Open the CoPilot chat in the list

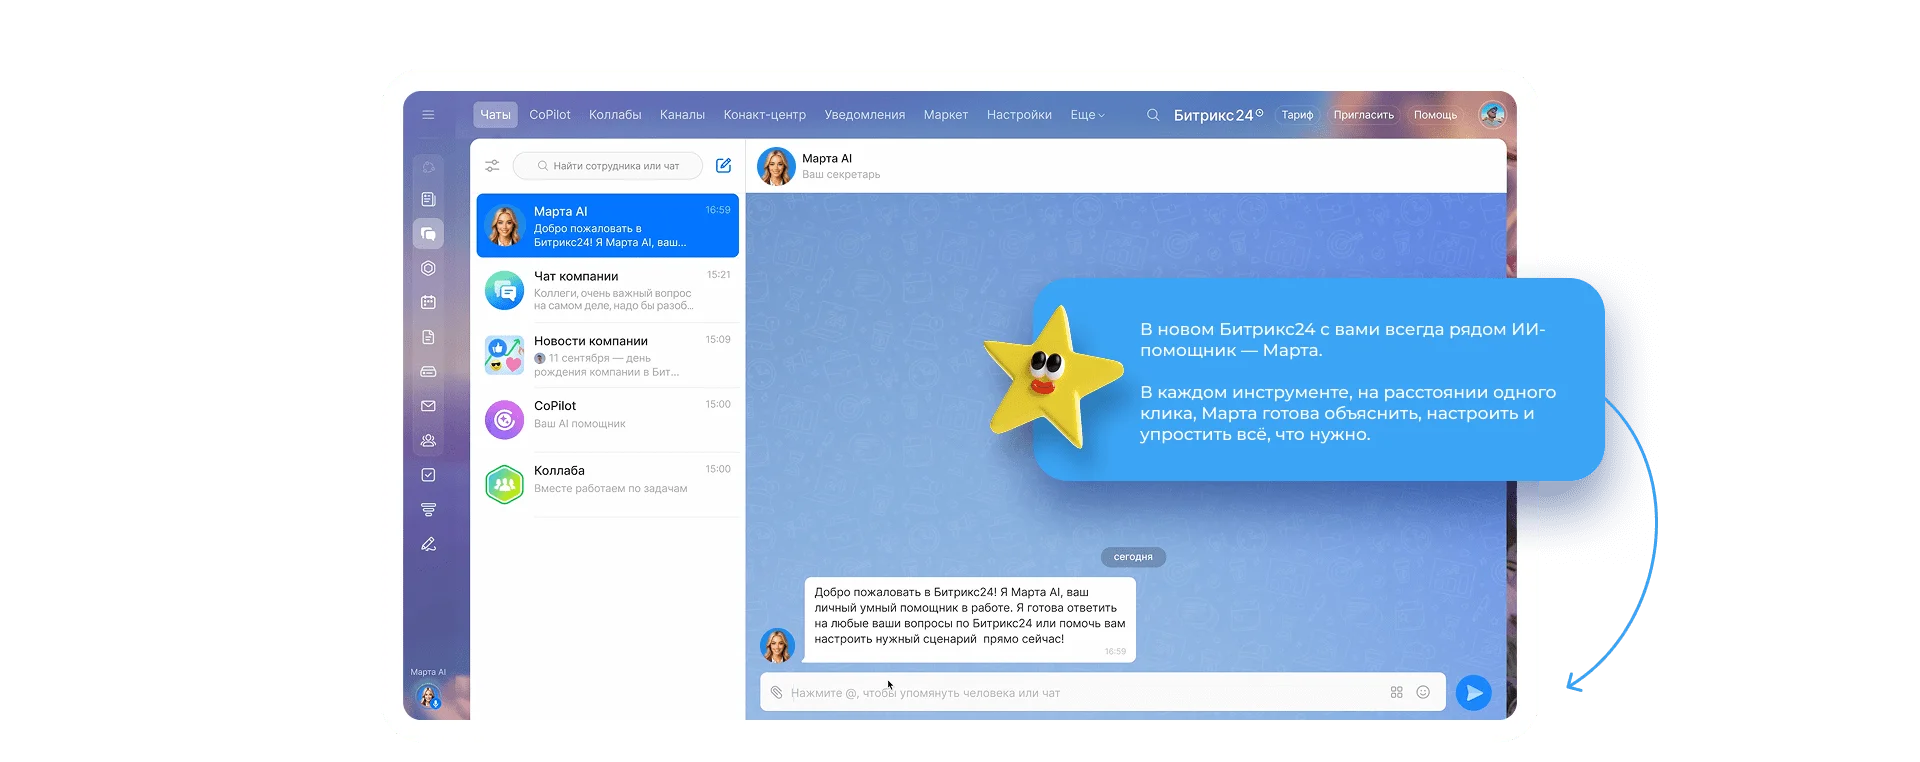(608, 420)
